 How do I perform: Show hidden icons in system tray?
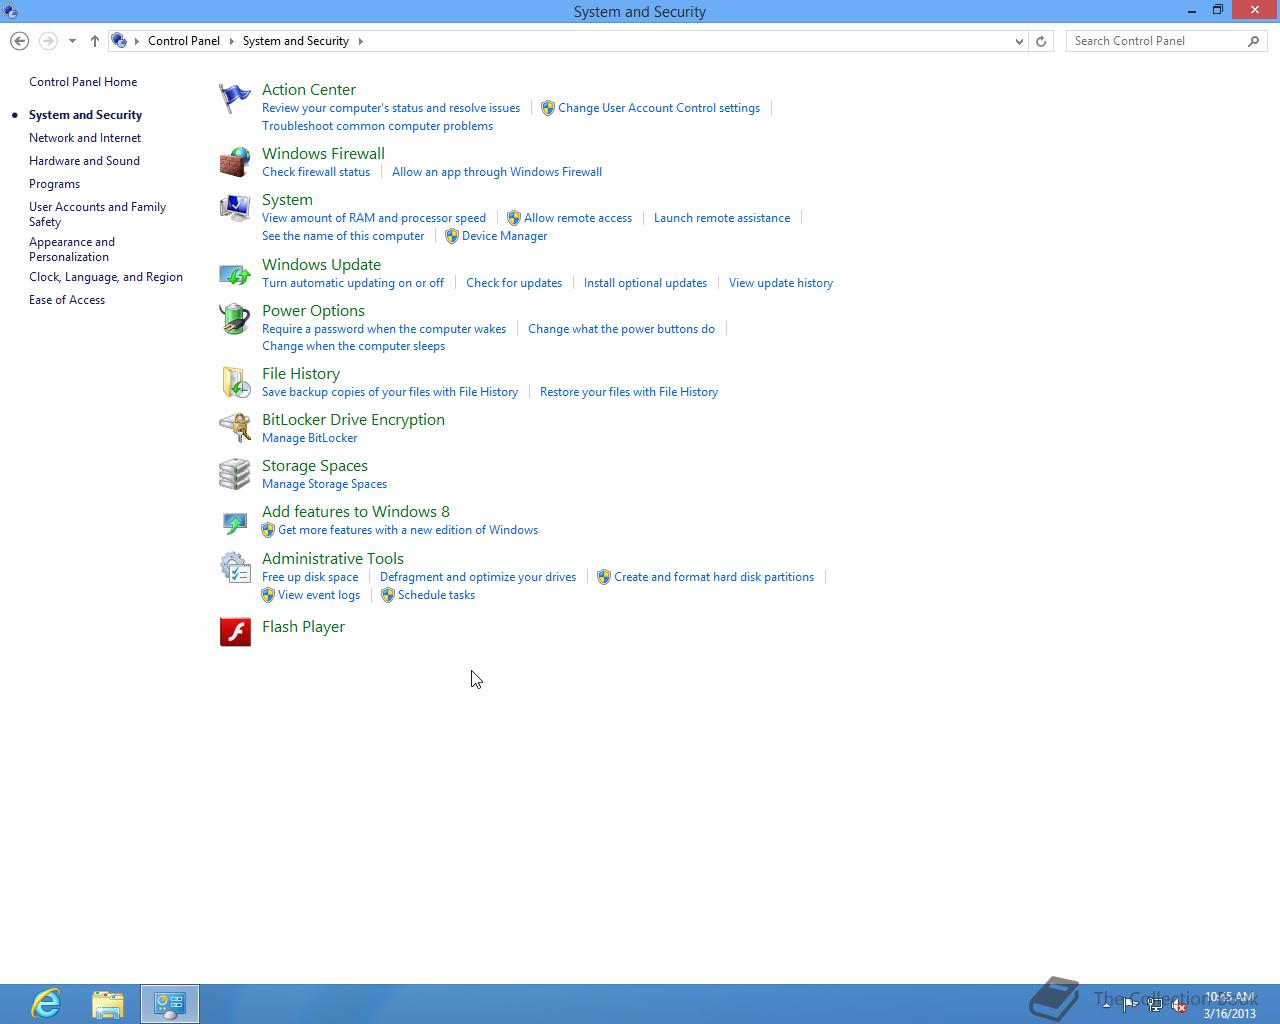[x=1106, y=1006]
